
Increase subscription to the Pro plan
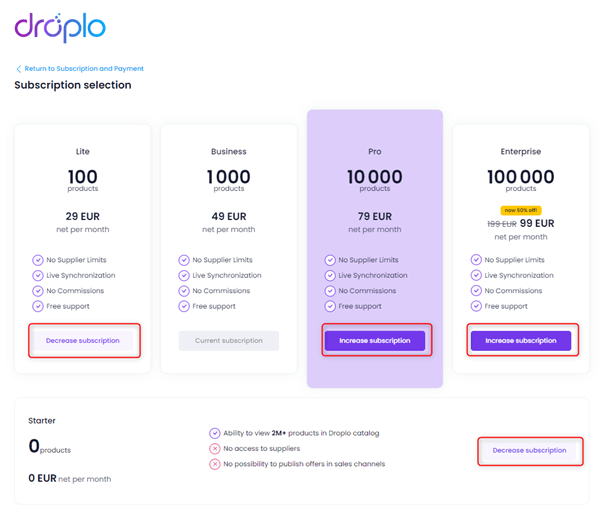[x=375, y=340]
